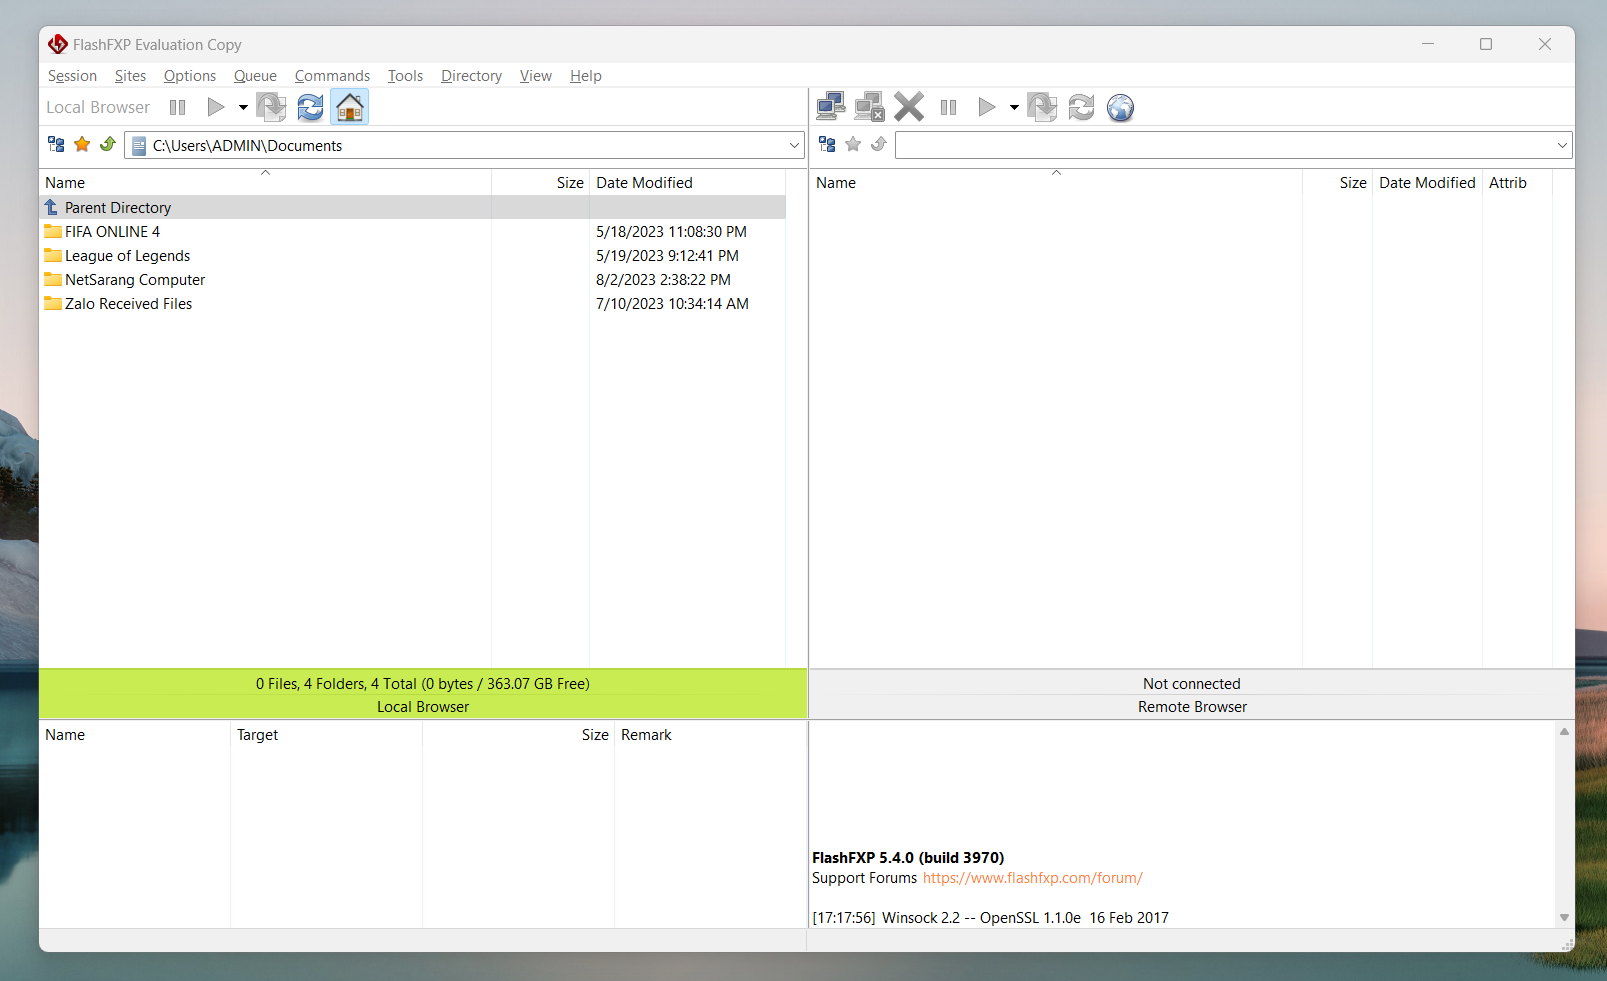The width and height of the screenshot is (1607, 981).
Task: Click remote Size column header
Action: [1338, 183]
